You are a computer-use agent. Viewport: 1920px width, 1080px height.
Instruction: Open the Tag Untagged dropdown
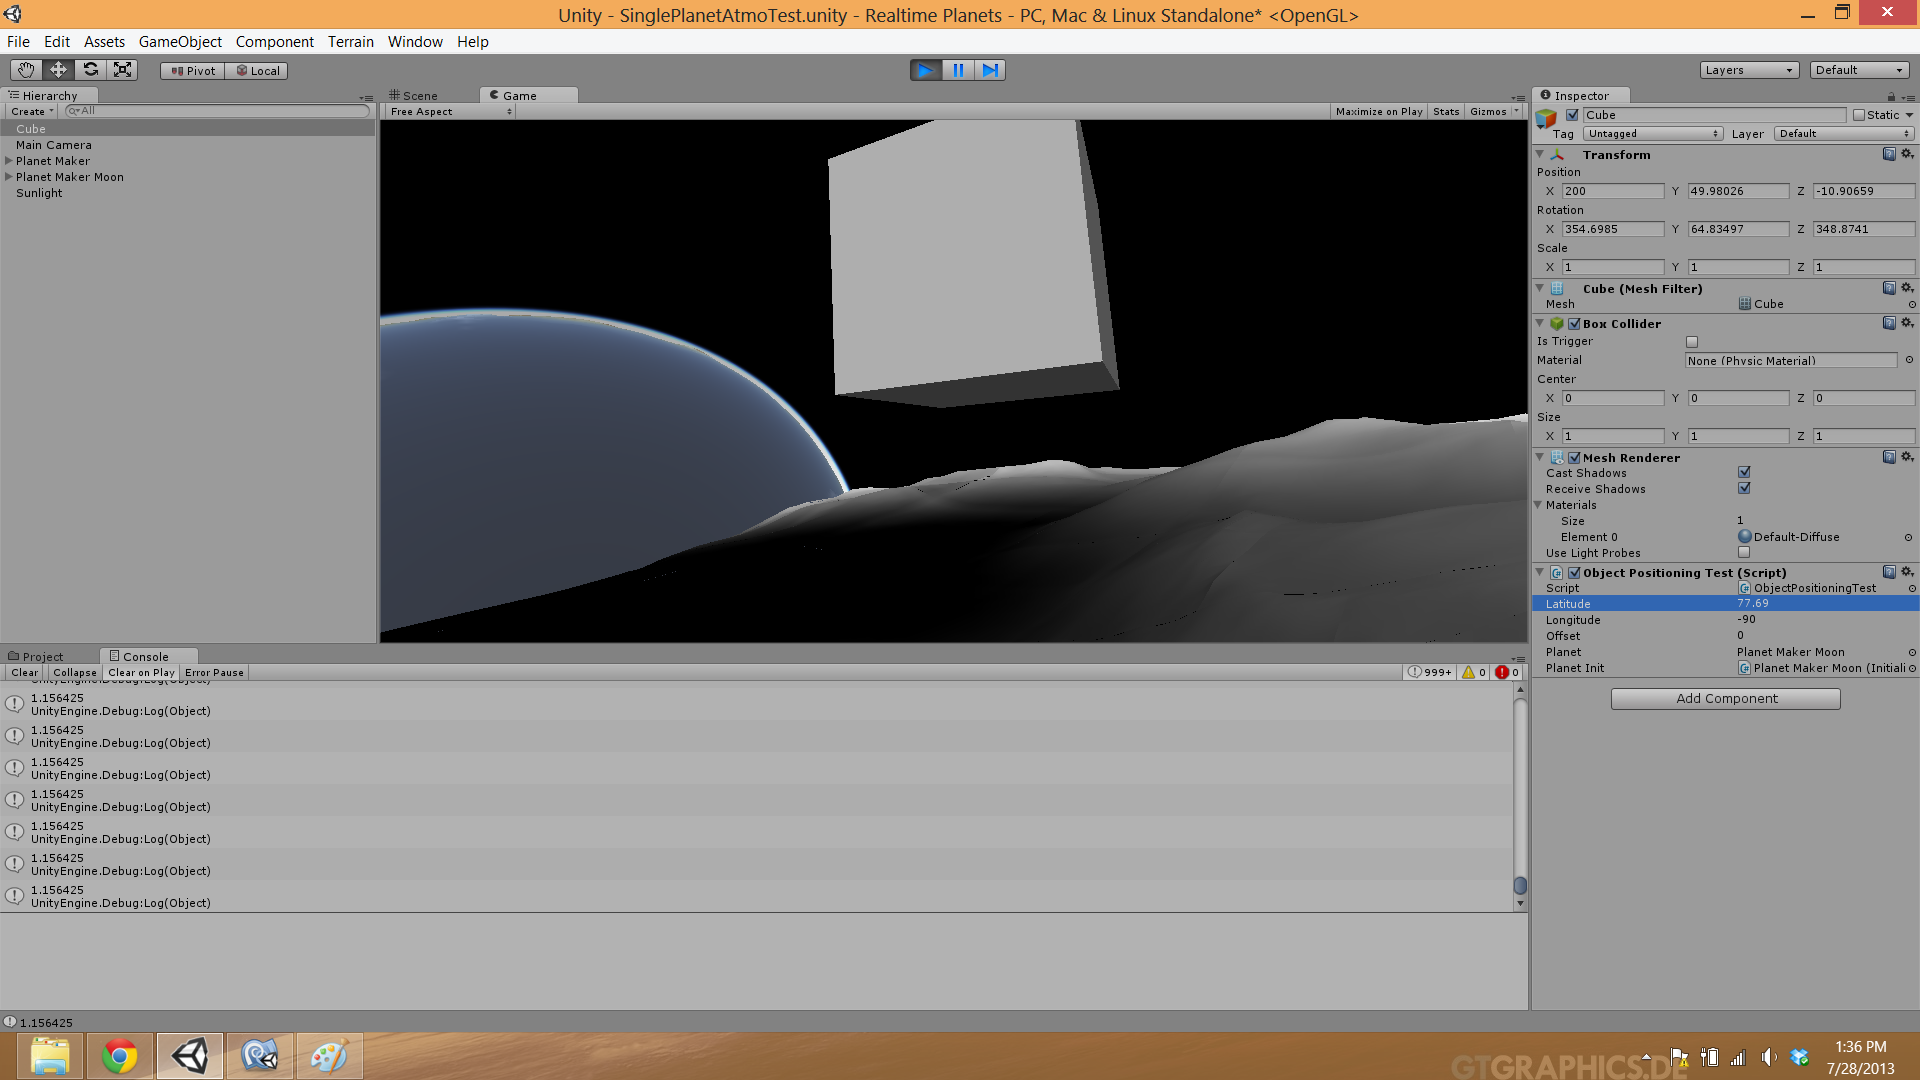coord(1653,134)
